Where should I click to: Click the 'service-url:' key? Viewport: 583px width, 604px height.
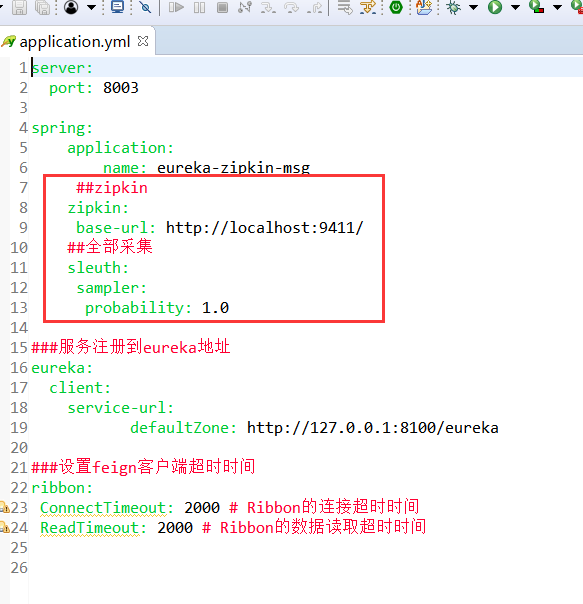tap(121, 408)
